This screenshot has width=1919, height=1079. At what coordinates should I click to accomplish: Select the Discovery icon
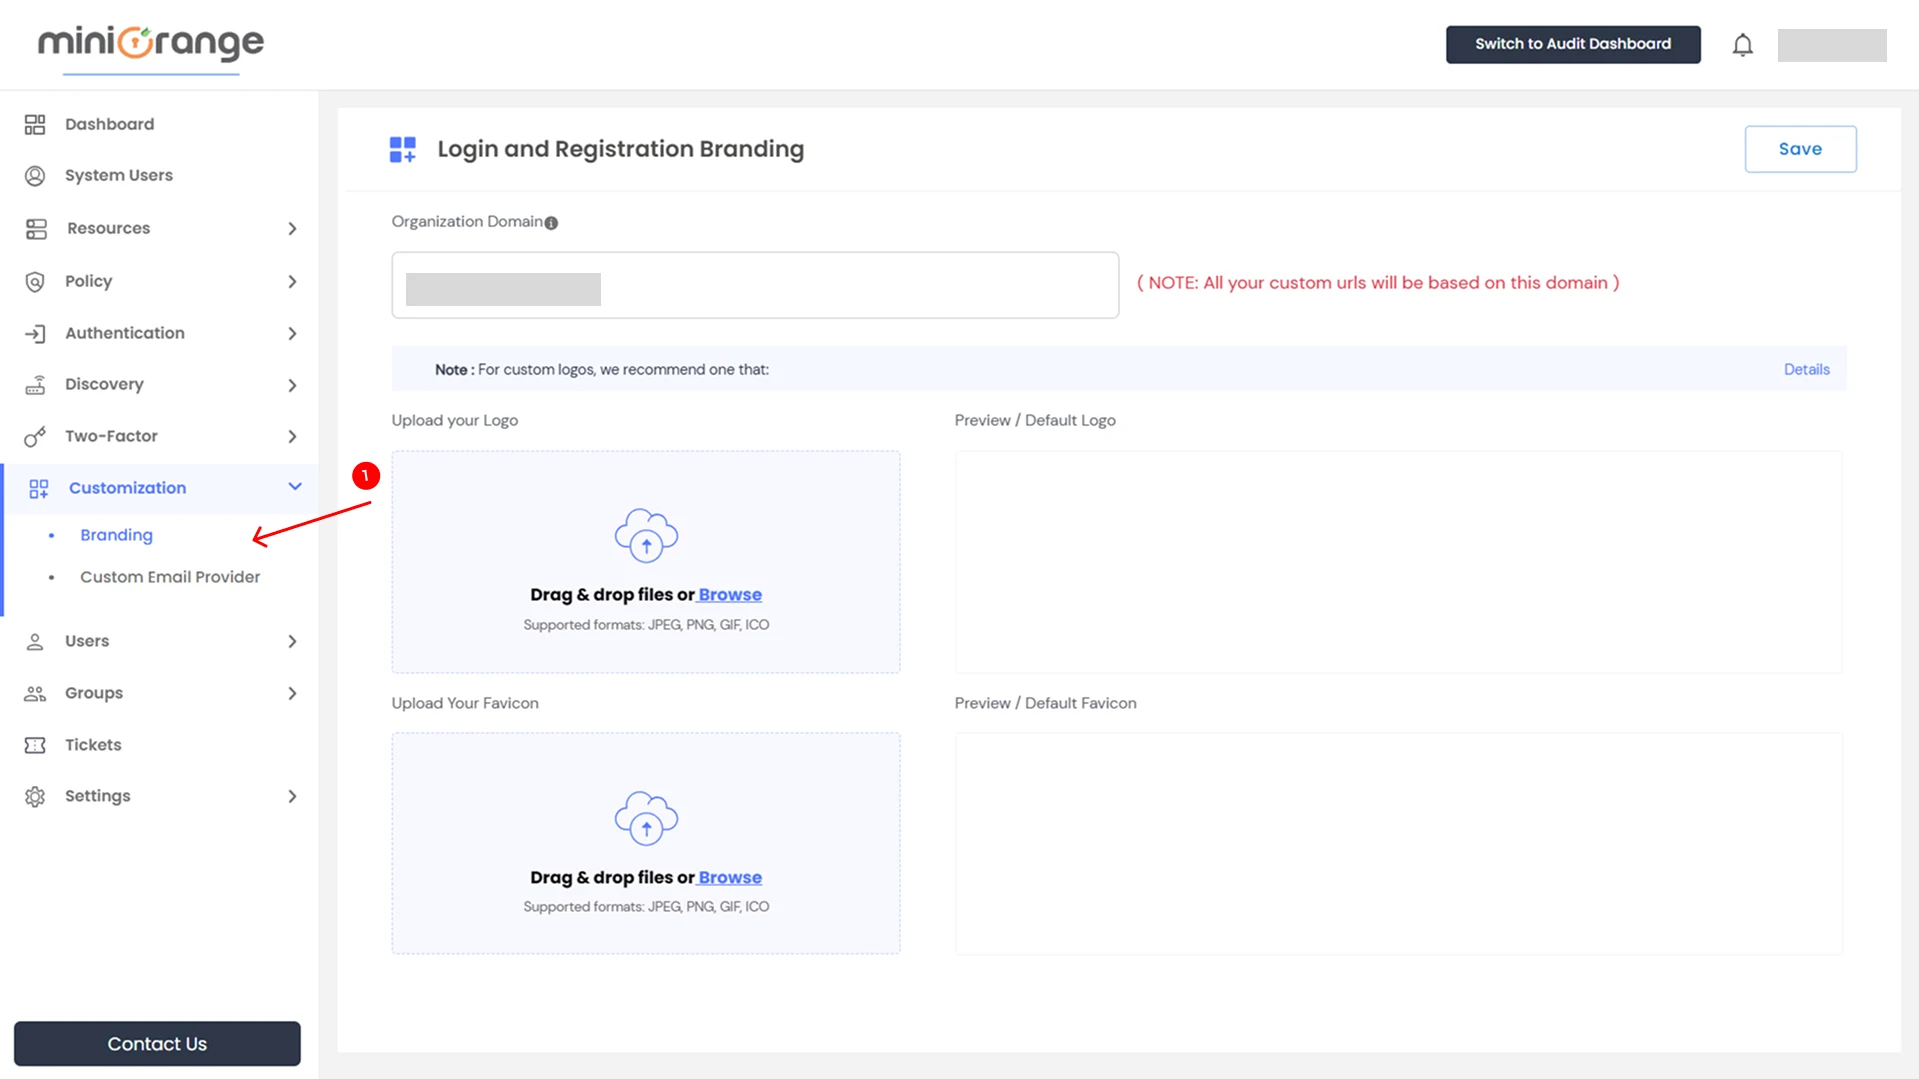[x=36, y=384]
